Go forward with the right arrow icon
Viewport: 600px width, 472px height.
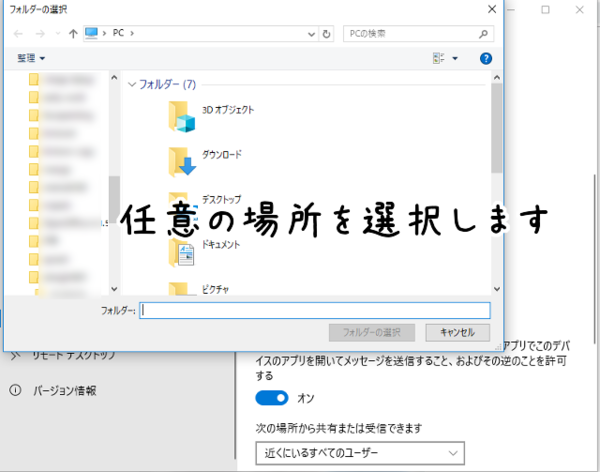coord(40,34)
